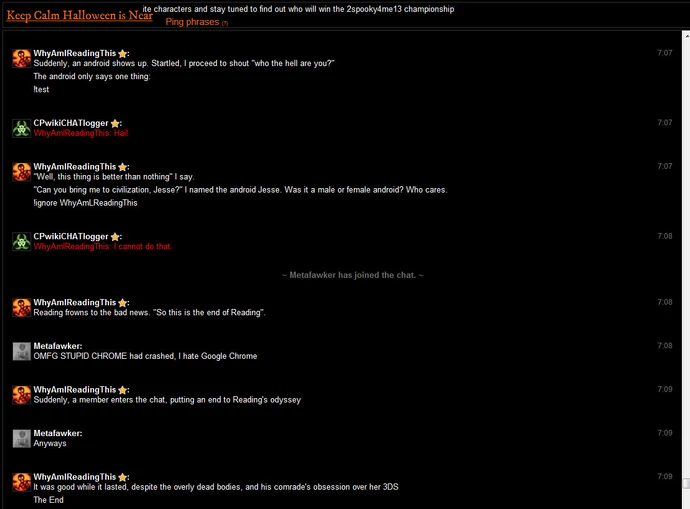Image resolution: width=690 pixels, height=509 pixels.
Task: Open the Ping phrases link
Action: click(x=192, y=22)
